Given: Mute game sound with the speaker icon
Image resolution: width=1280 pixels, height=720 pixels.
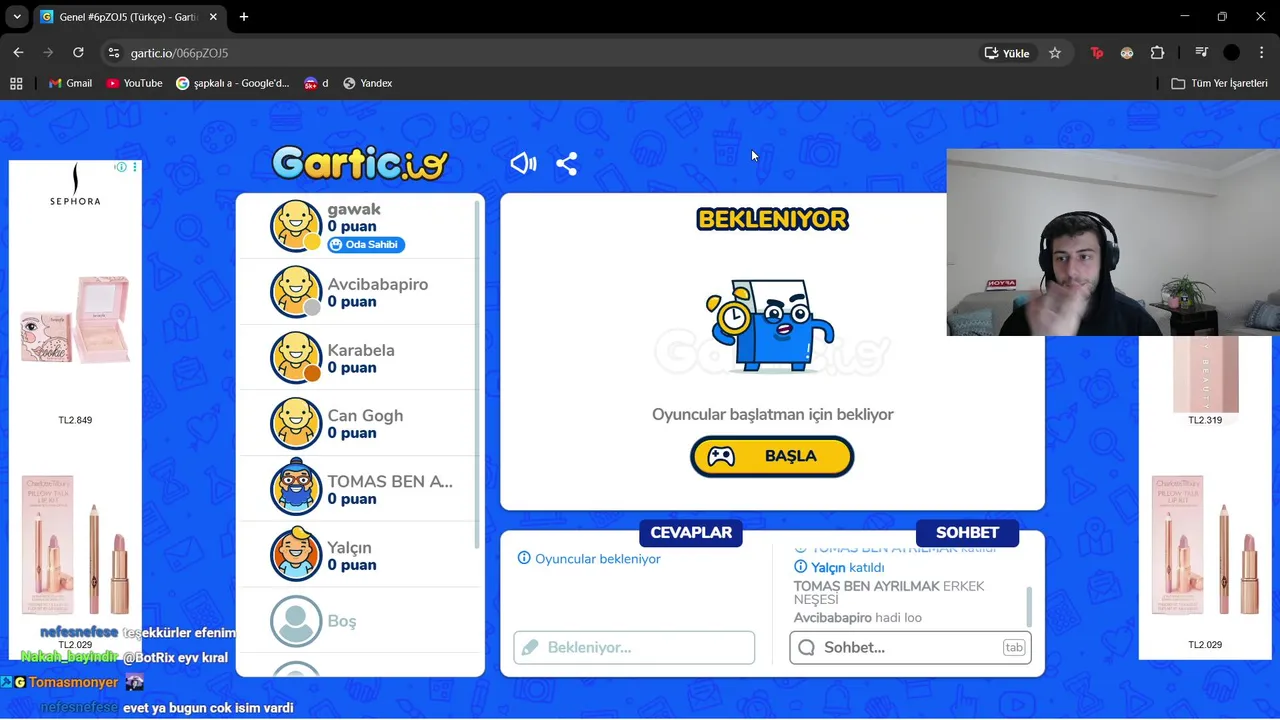Looking at the screenshot, I should 523,164.
